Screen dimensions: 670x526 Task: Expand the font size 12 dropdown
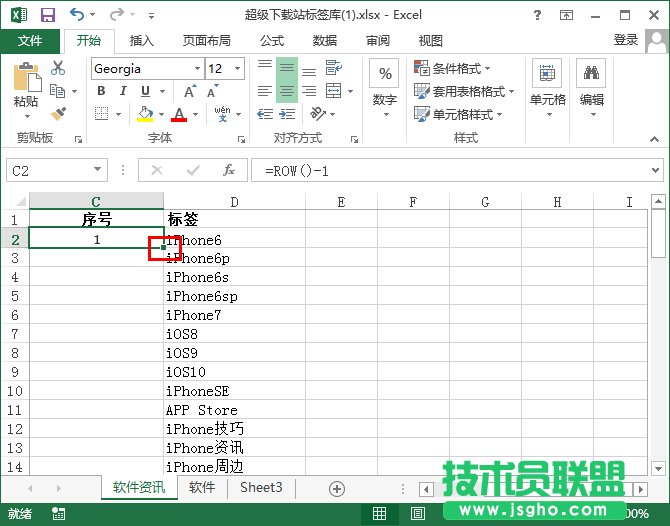237,69
